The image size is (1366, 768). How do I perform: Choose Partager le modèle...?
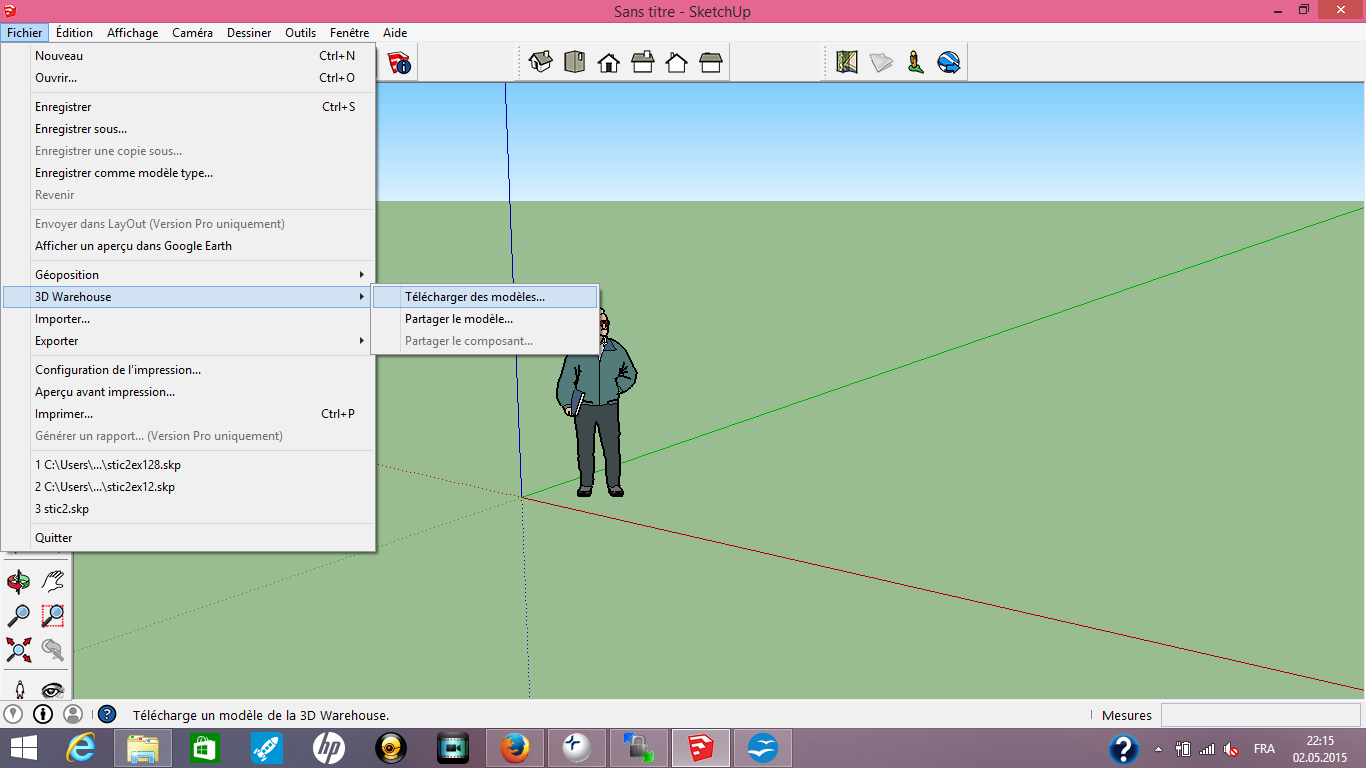484,319
